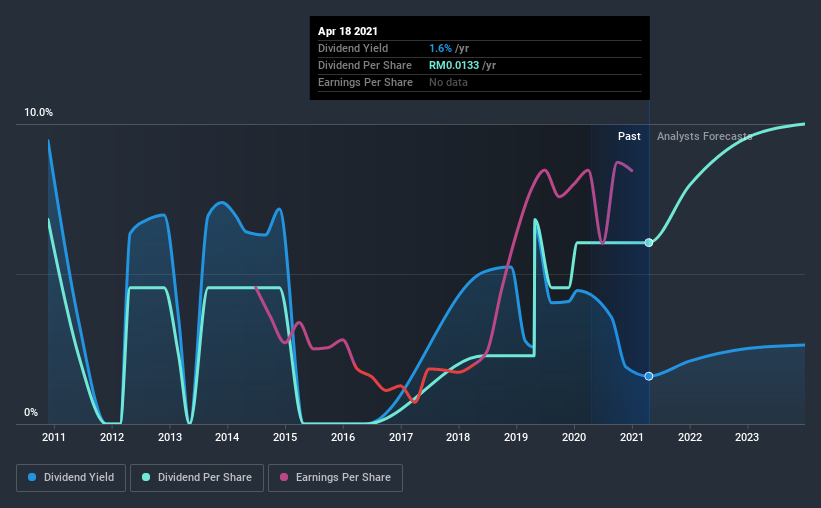Click the 2018 year label on axis
Image resolution: width=821 pixels, height=508 pixels.
[x=458, y=437]
